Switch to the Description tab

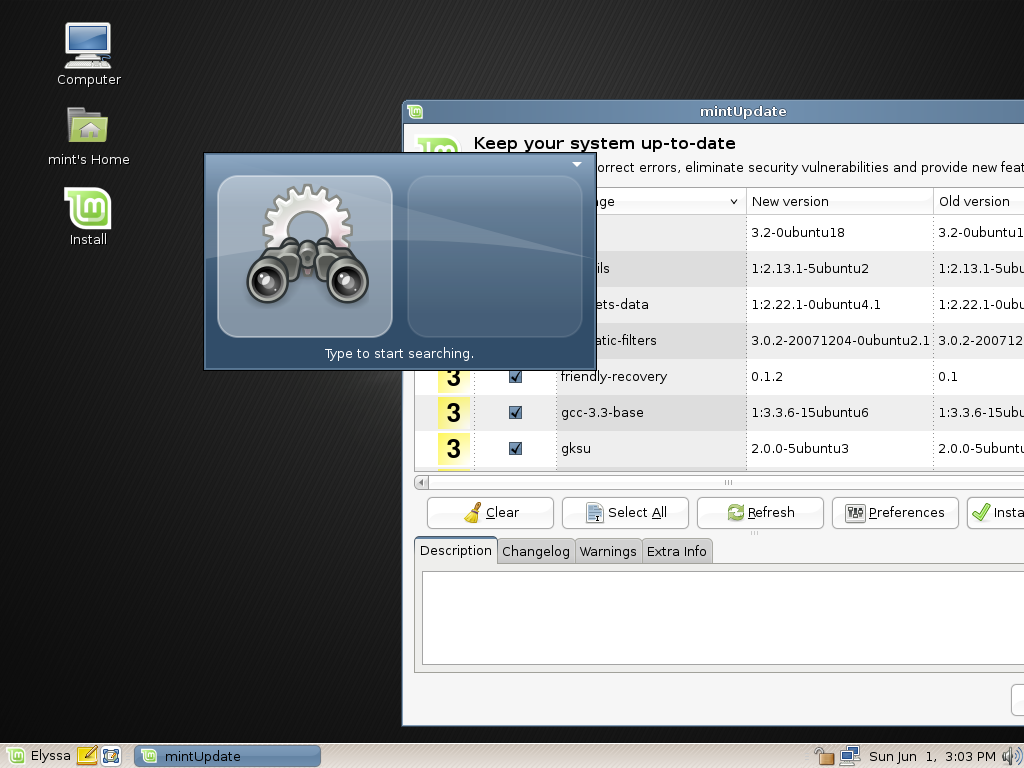pos(456,551)
